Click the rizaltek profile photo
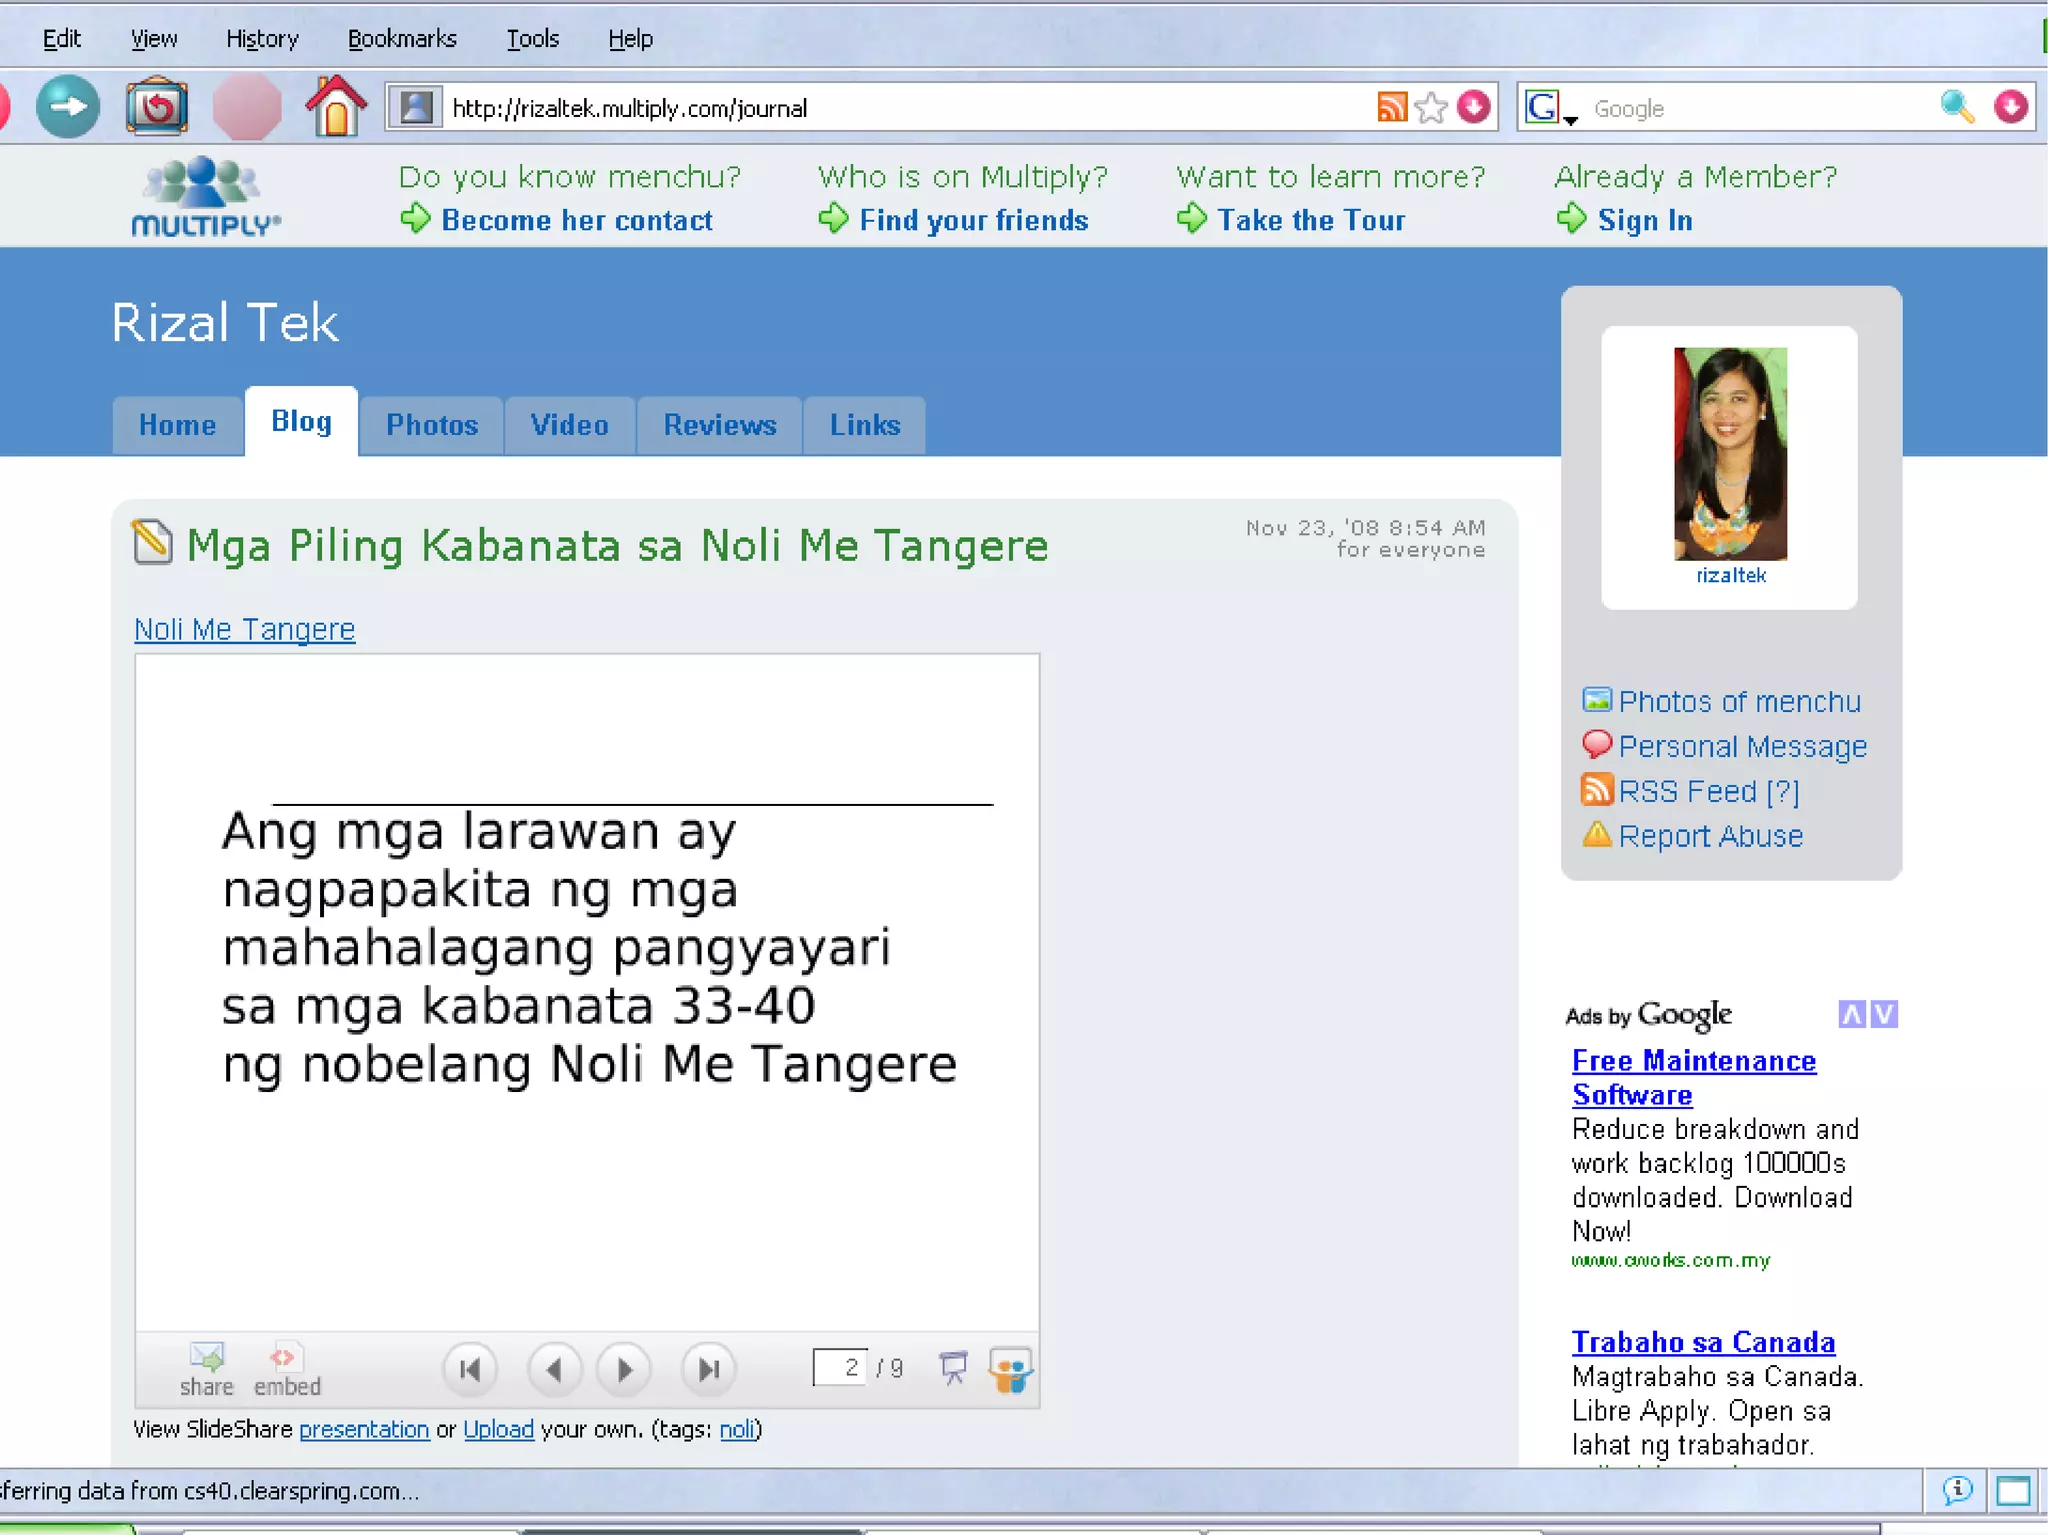 click(x=1730, y=453)
